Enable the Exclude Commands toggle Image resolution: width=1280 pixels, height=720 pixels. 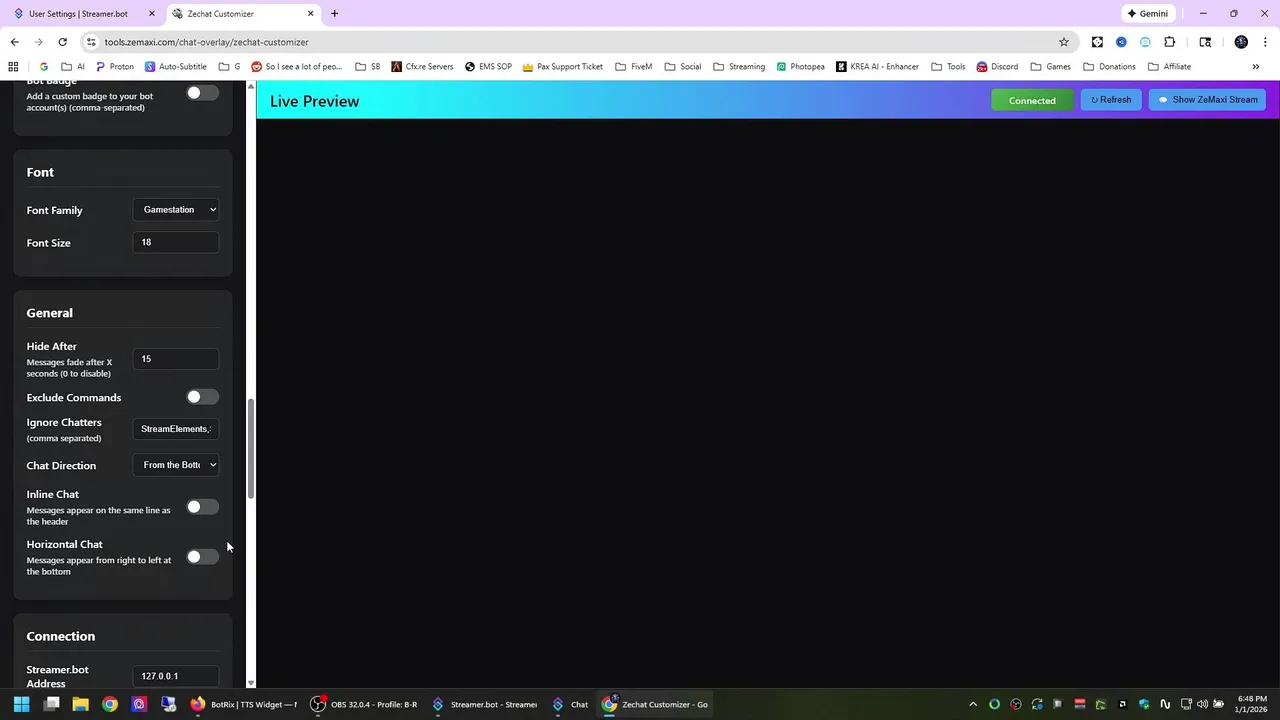coord(202,397)
